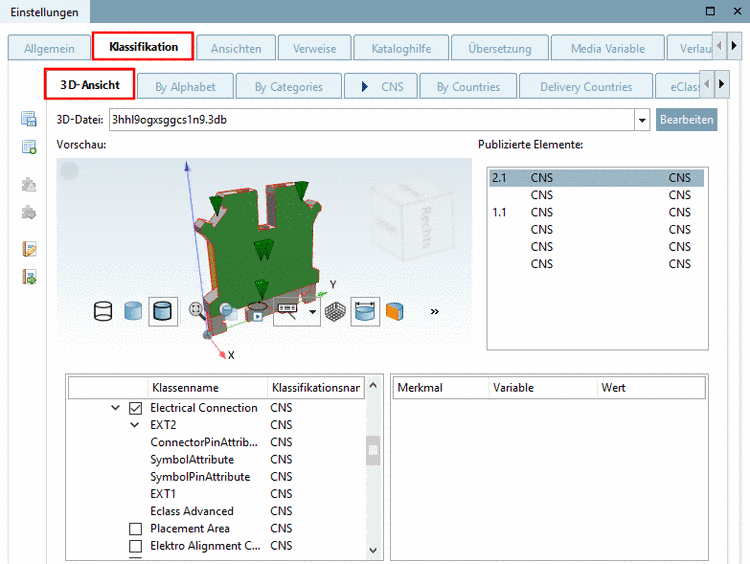Click the Merkmal column header
The height and width of the screenshot is (564, 750).
(440, 387)
